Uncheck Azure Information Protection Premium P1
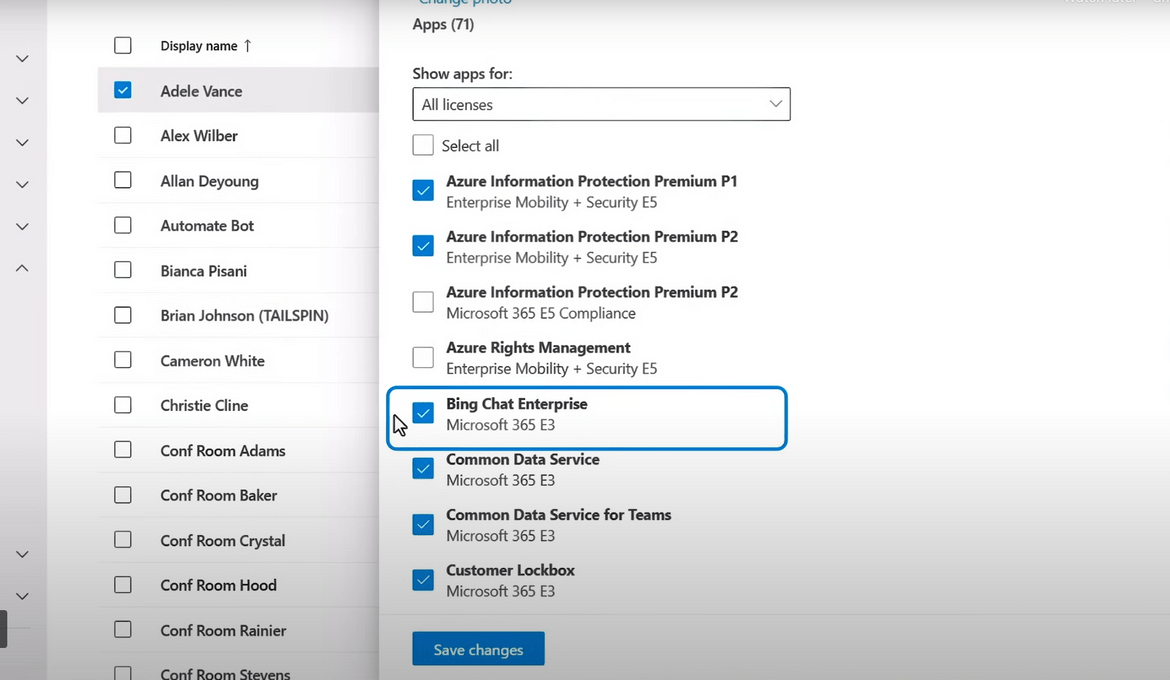The height and width of the screenshot is (680, 1170). pyautogui.click(x=423, y=190)
